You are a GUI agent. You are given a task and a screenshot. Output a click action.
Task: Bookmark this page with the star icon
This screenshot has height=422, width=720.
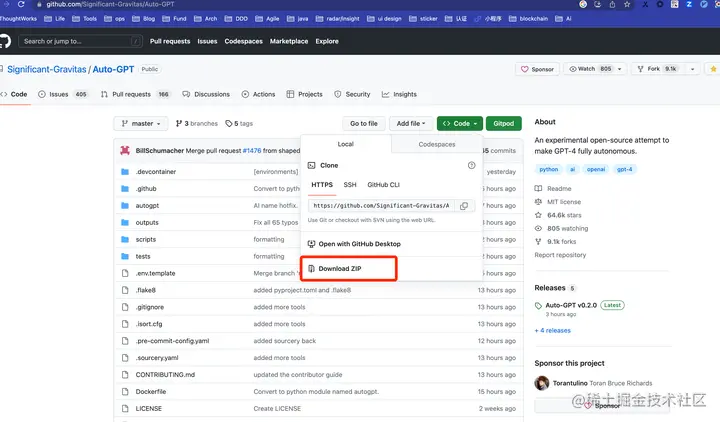627,5
